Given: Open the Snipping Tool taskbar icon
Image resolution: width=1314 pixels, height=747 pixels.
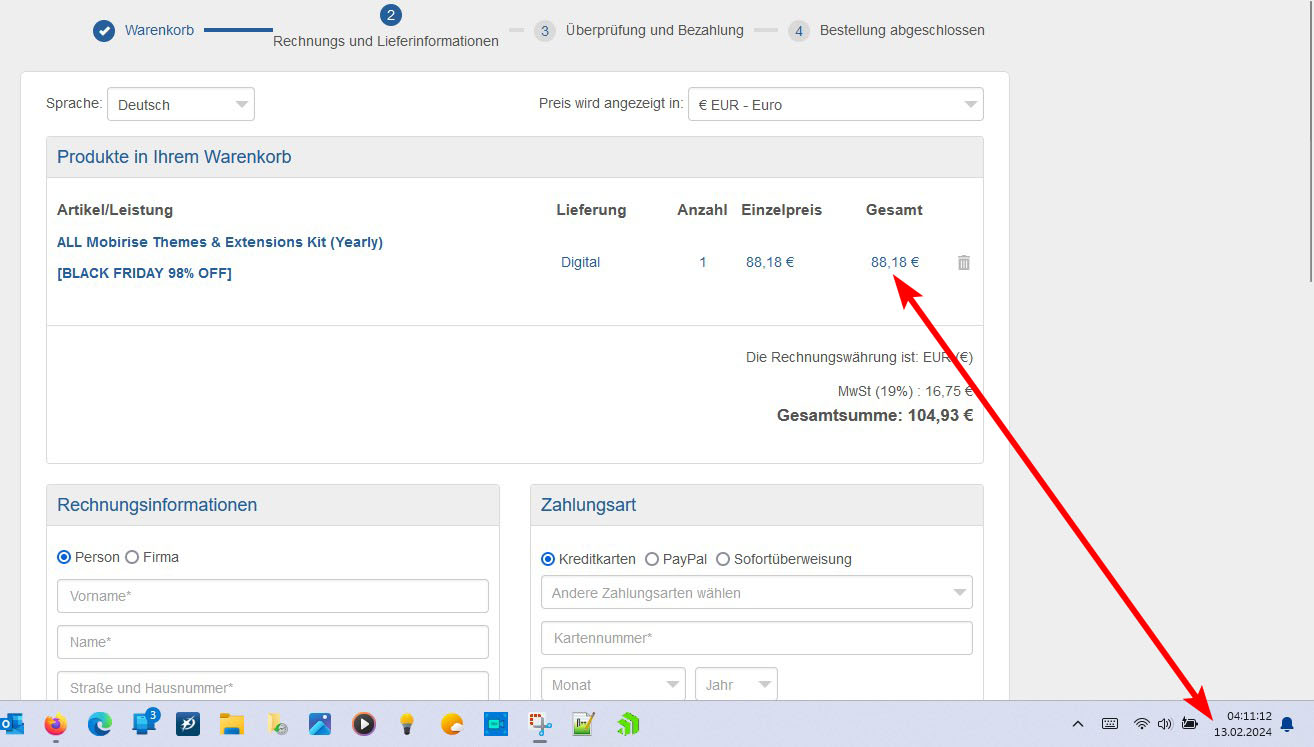Looking at the screenshot, I should [541, 724].
